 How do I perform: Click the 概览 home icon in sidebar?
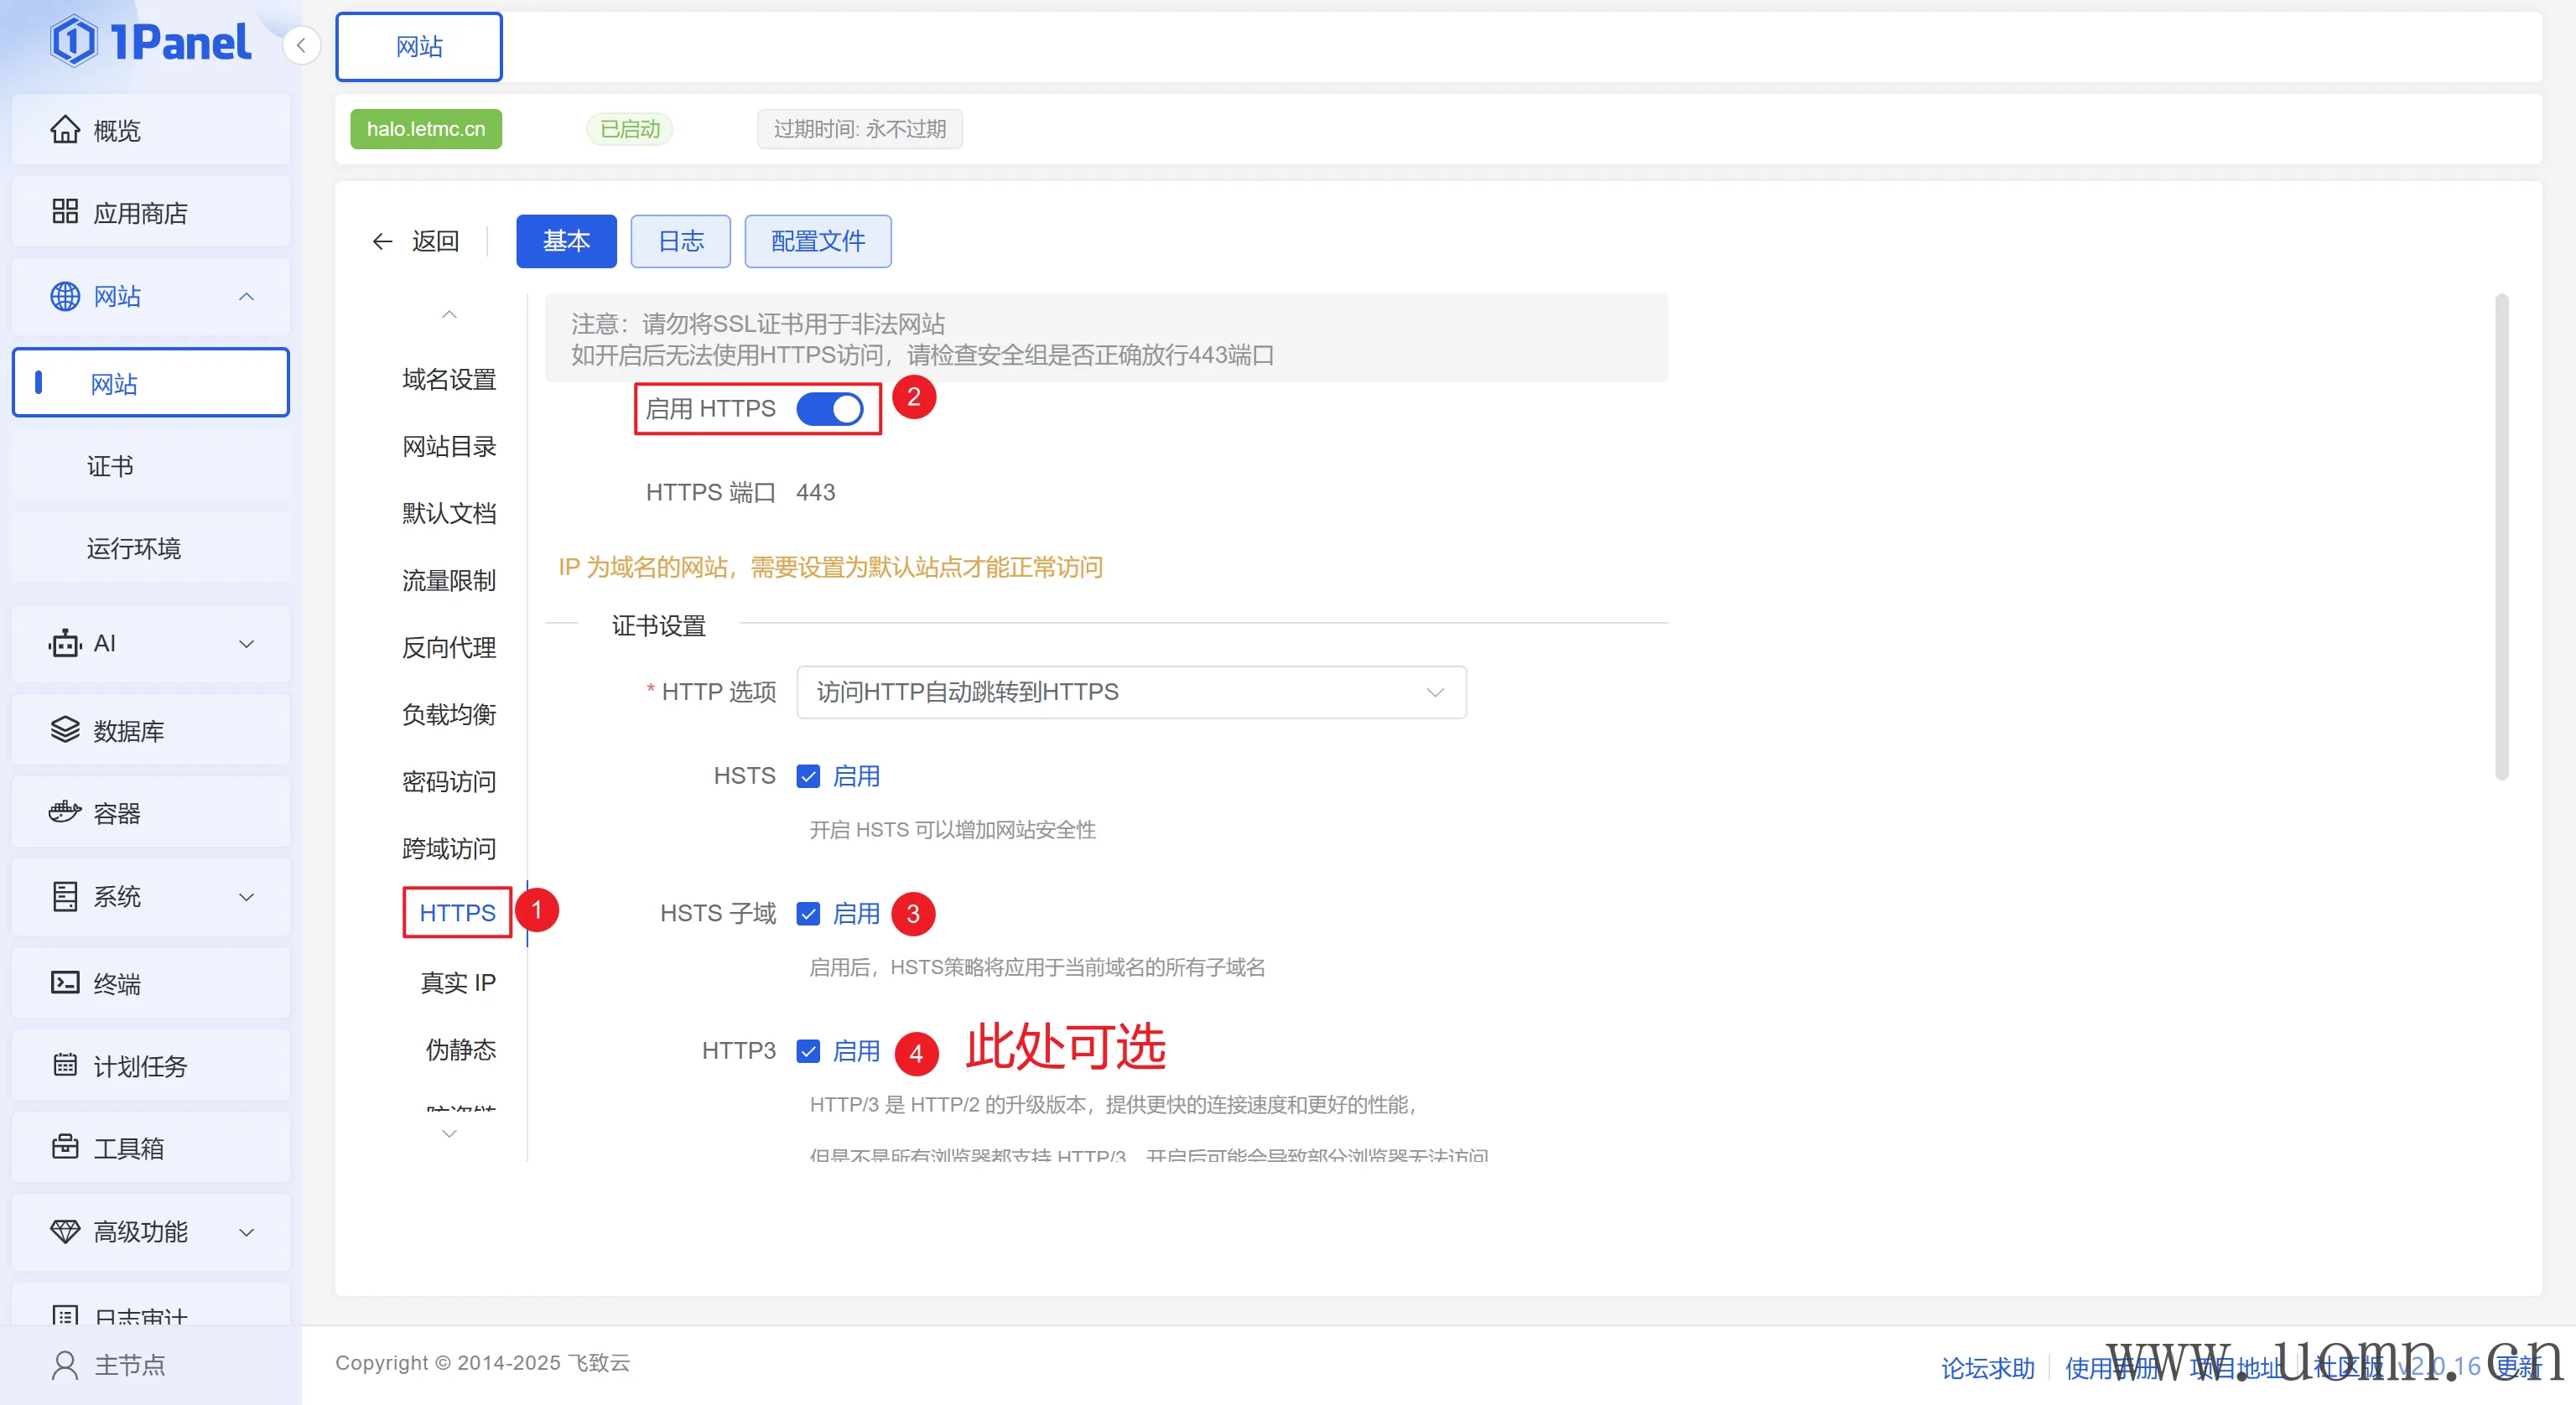(65, 130)
